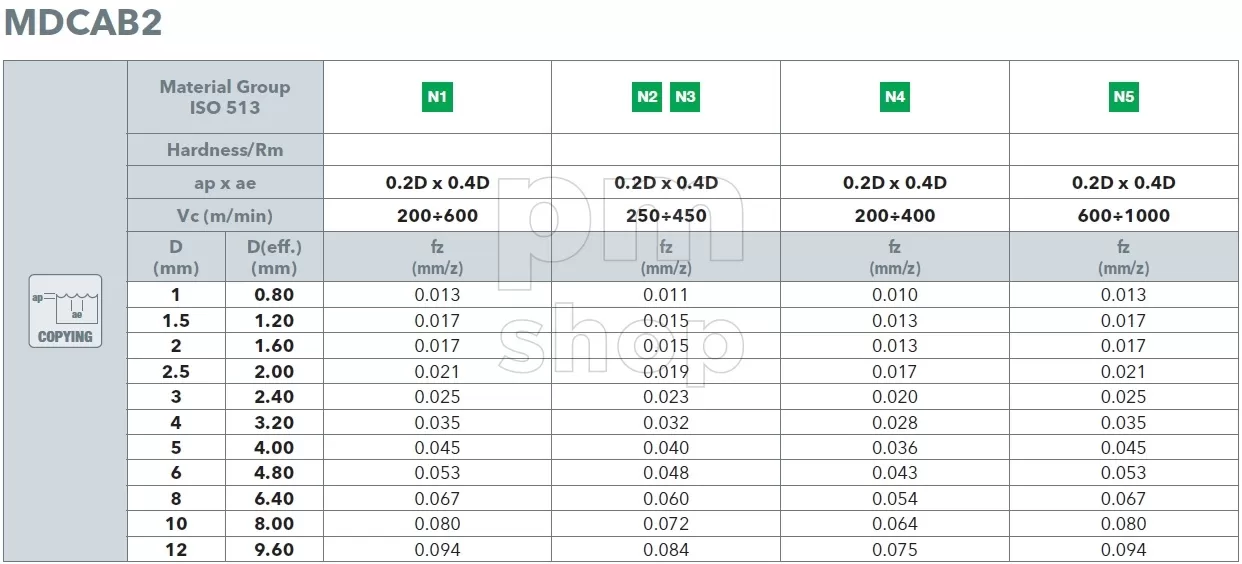Screen dimensions: 1242x564
Task: Click the 'Hardness/Rm' row label
Action: coord(225,150)
